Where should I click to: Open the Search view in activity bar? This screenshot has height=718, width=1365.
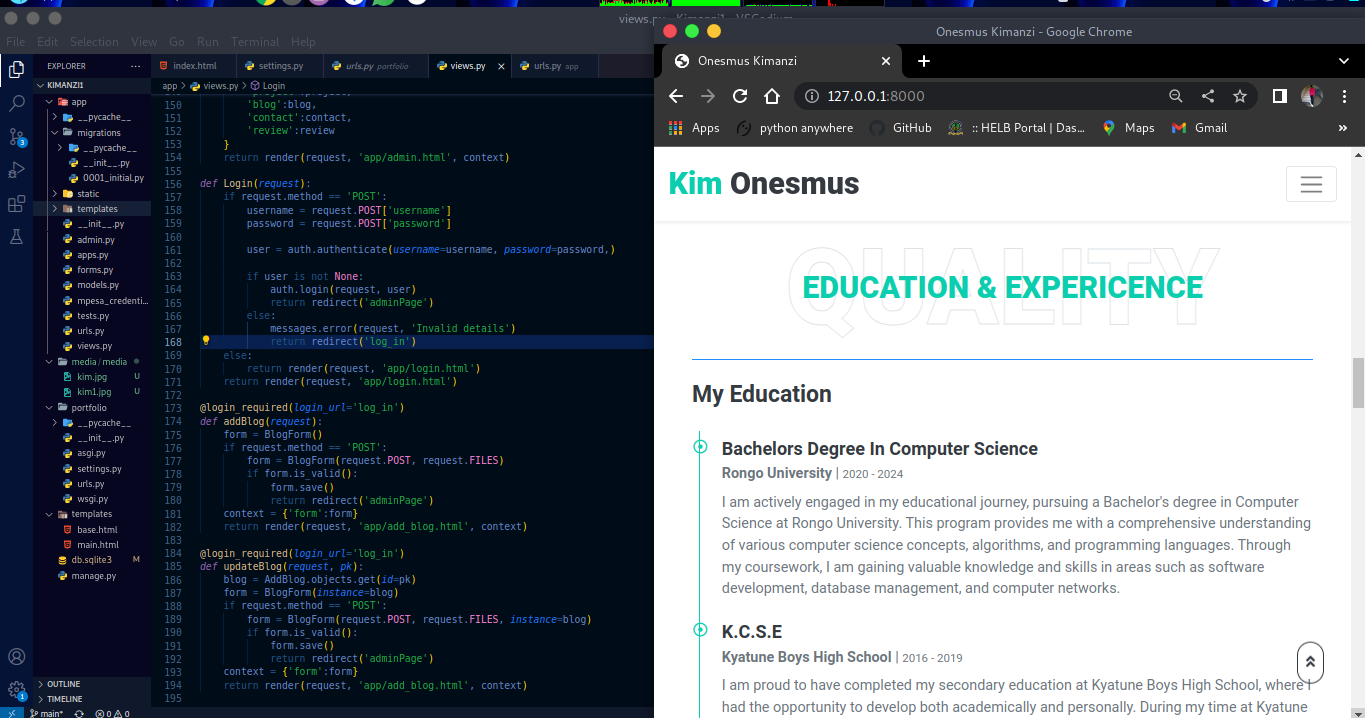(16, 103)
